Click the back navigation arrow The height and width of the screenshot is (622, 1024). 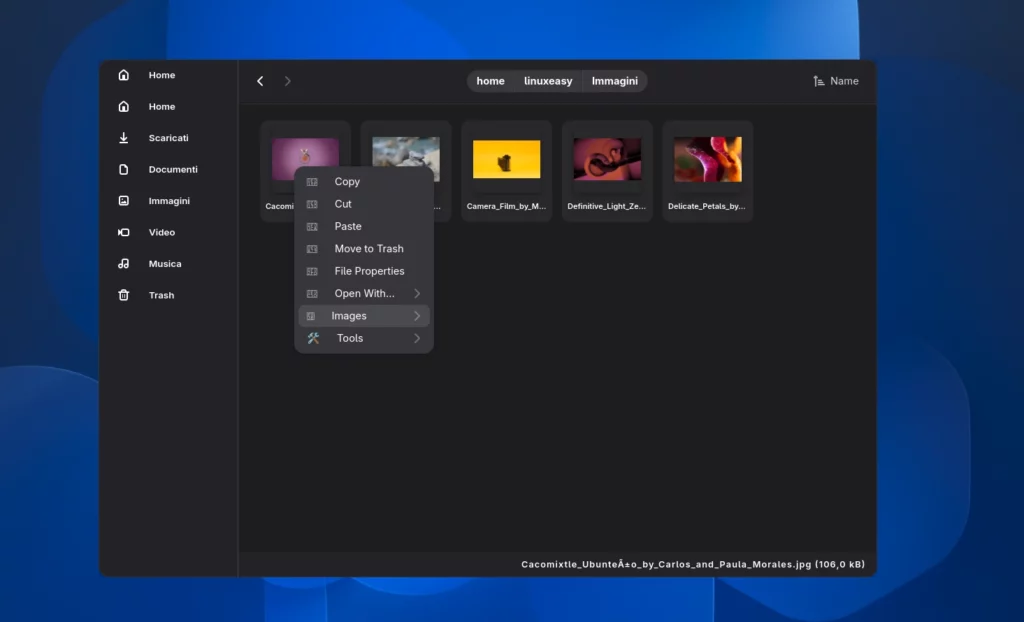tap(260, 81)
